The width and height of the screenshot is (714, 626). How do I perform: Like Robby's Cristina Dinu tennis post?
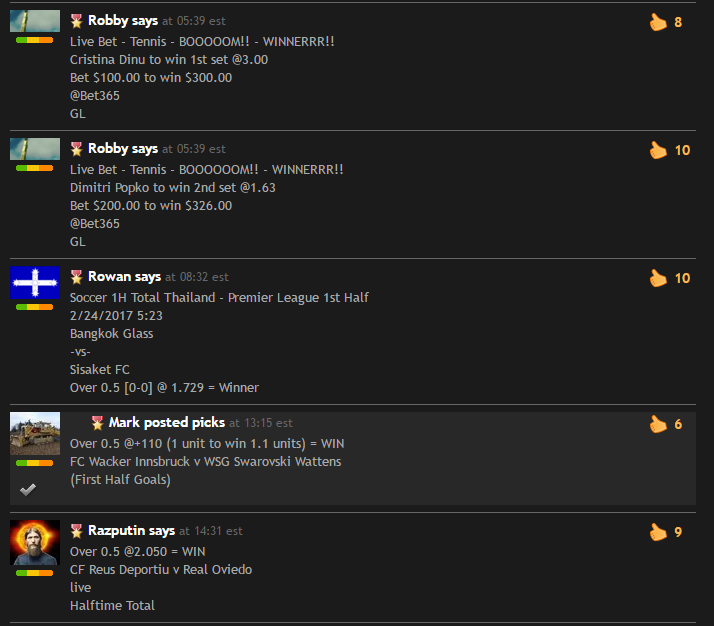658,22
